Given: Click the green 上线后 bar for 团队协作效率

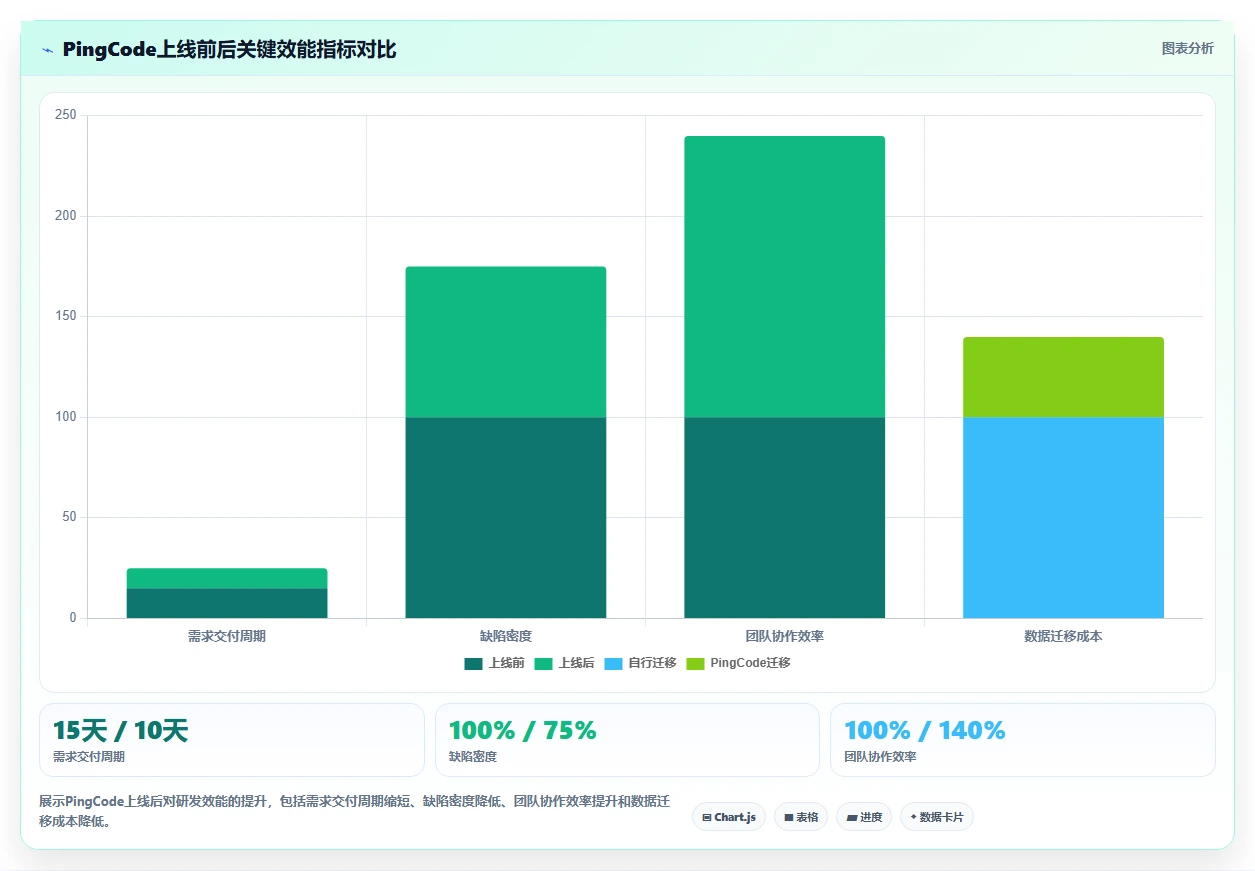Looking at the screenshot, I should 785,276.
